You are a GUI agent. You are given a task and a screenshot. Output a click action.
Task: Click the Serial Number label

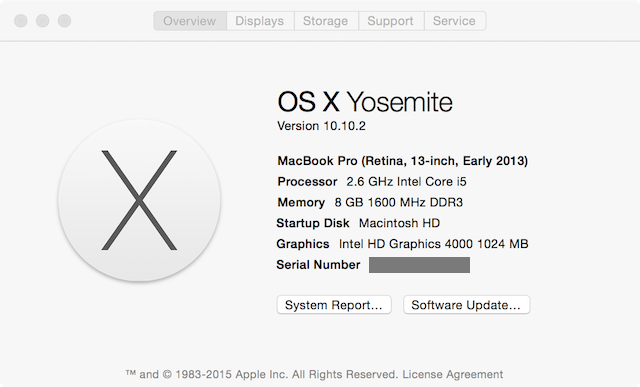tap(318, 265)
